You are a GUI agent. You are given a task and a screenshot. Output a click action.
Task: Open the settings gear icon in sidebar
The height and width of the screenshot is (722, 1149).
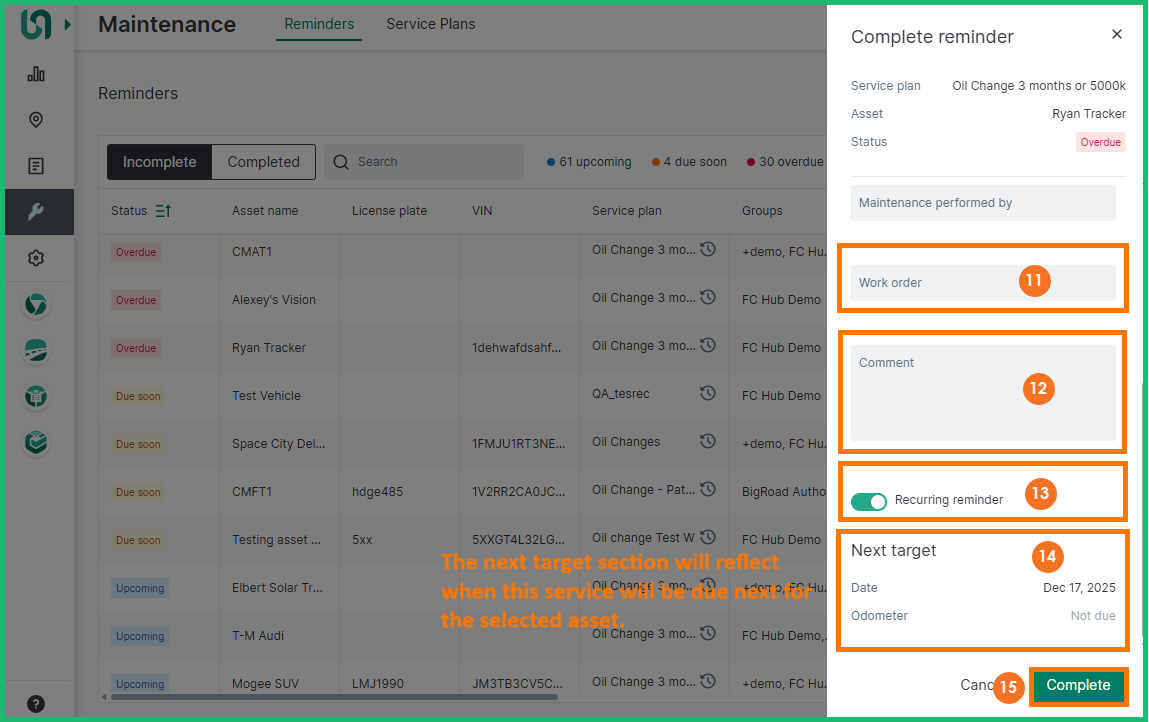coord(36,258)
